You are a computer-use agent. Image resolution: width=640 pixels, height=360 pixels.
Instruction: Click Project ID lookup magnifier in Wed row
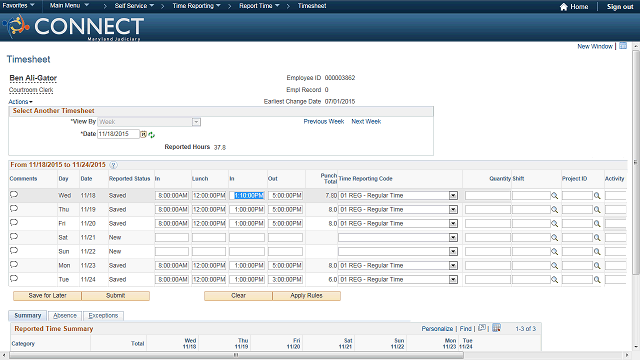[x=597, y=196]
